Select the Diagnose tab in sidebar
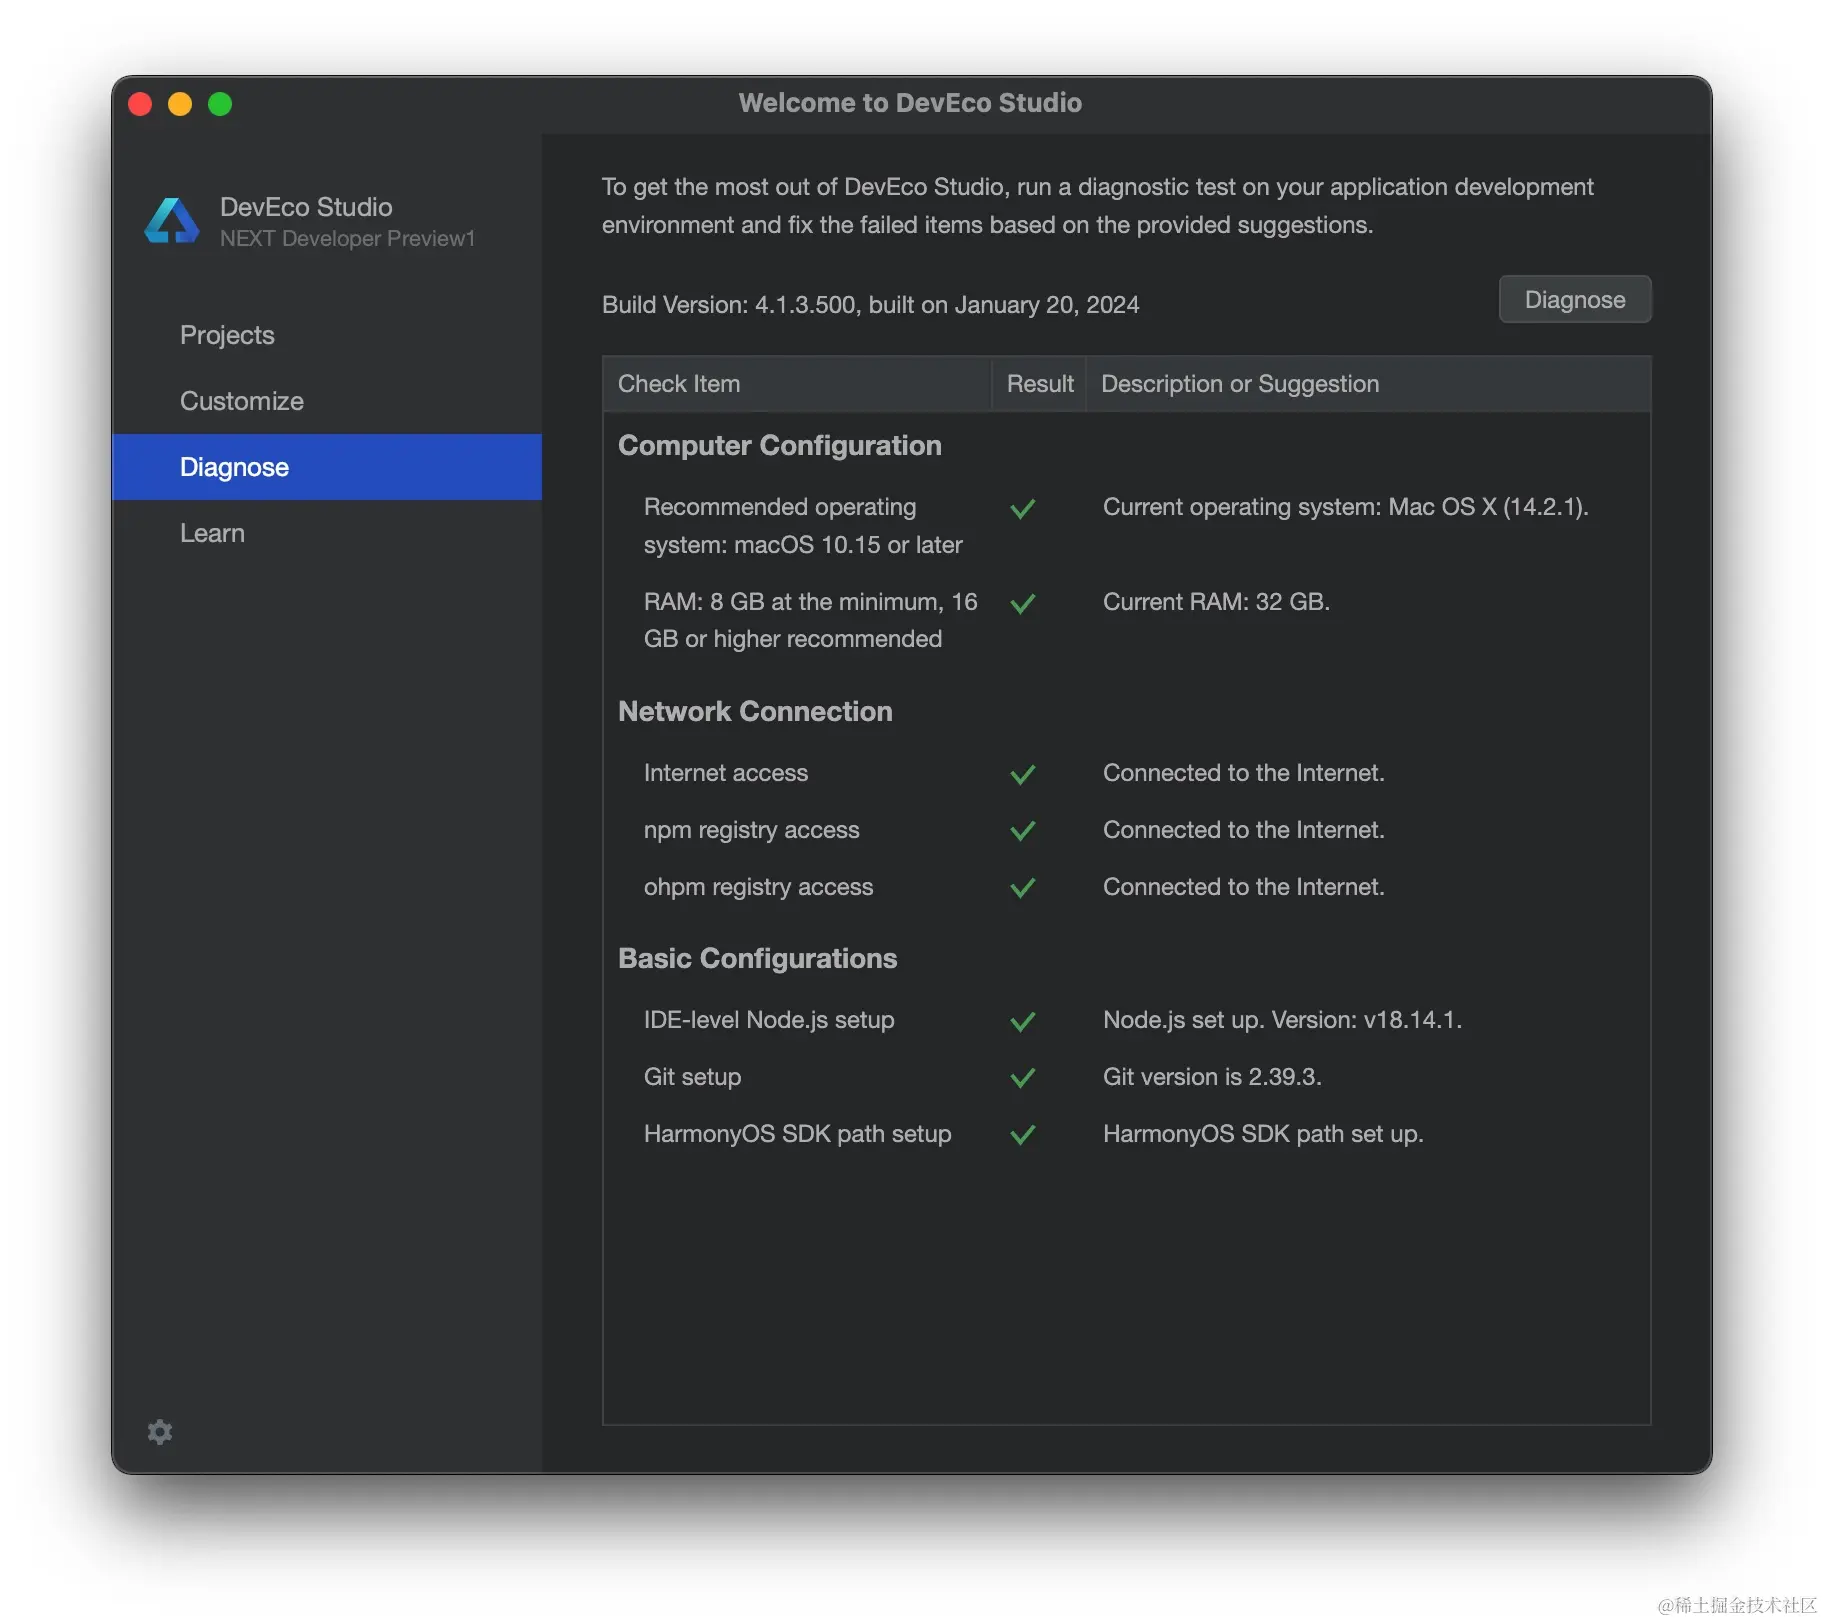 coord(327,467)
